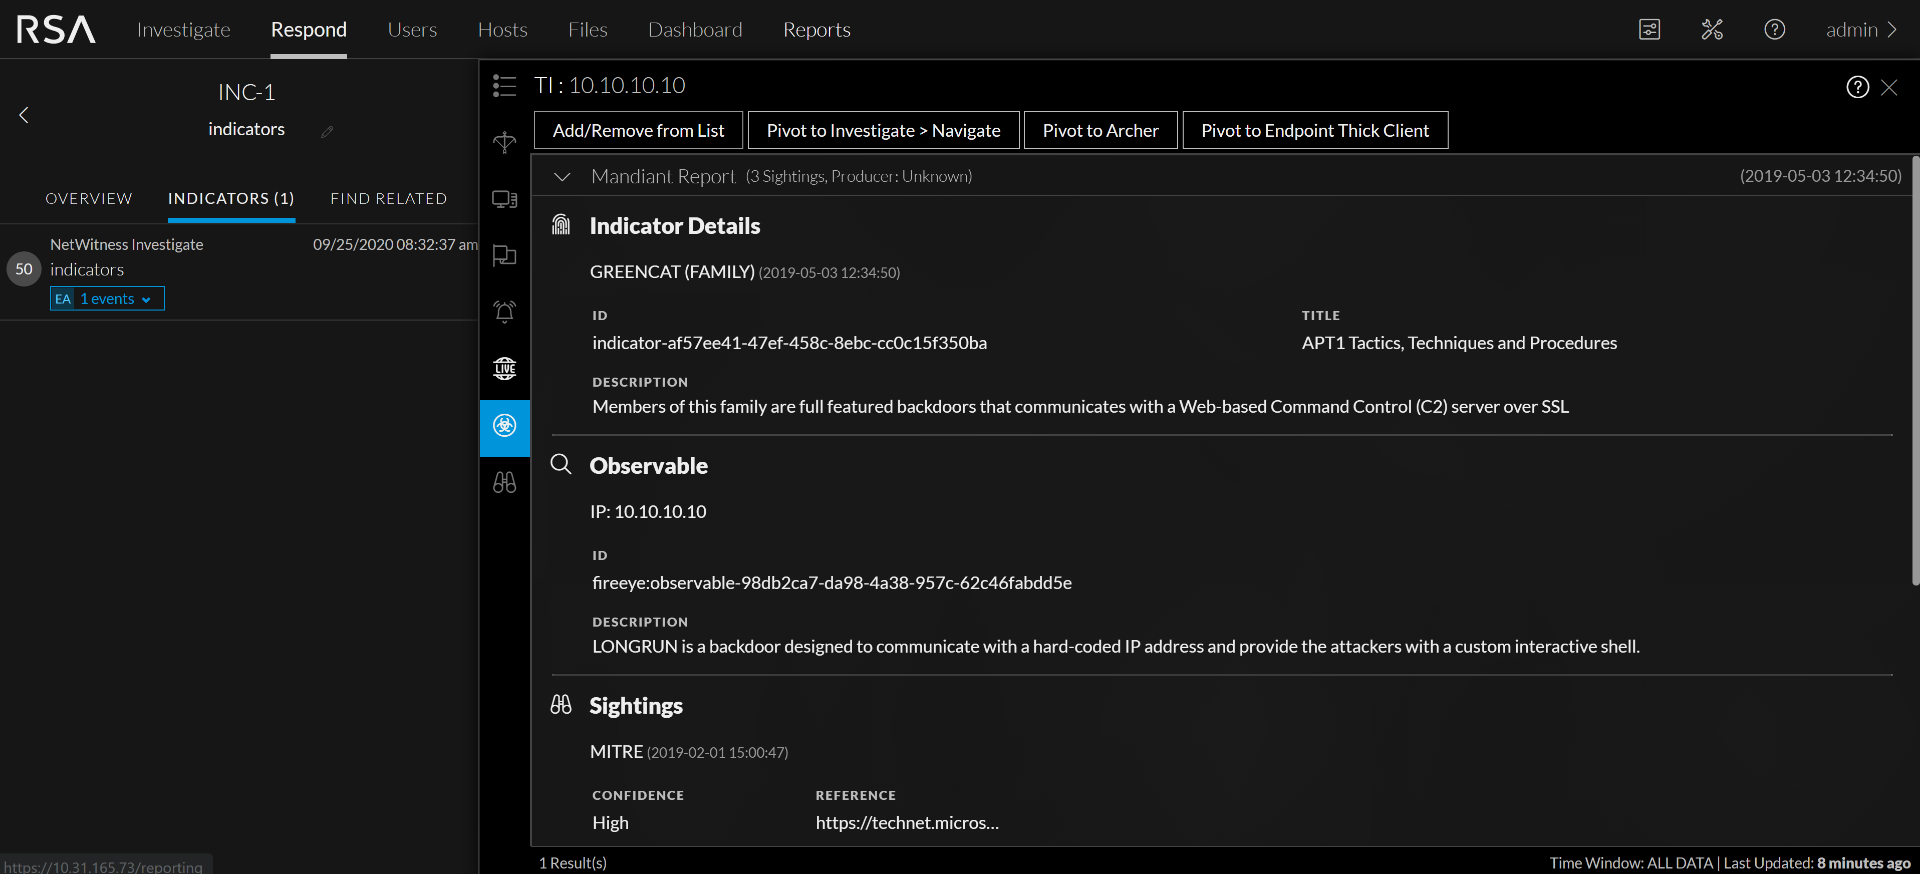Open the Investigate menu
The image size is (1920, 874).
[x=183, y=30]
